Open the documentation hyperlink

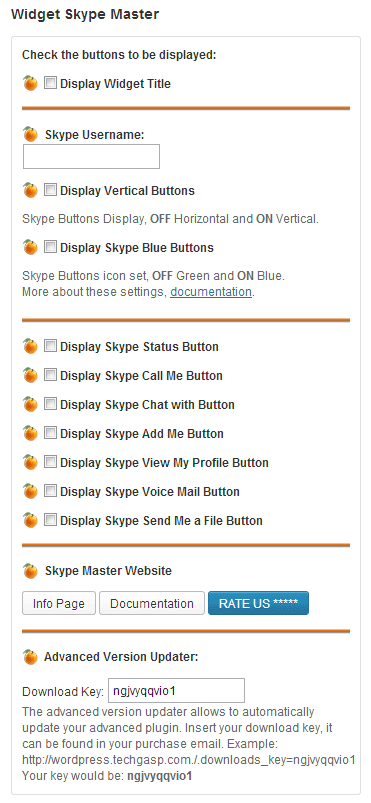(211, 292)
